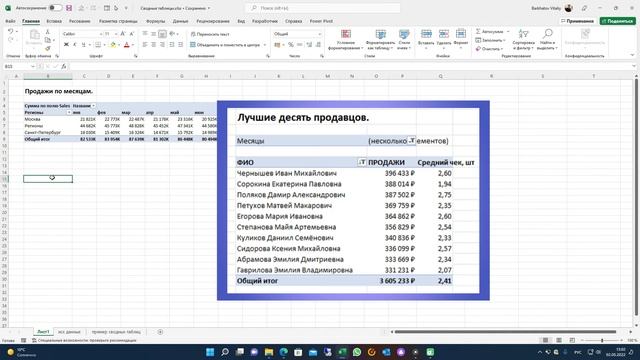Toggle Underline formatting
Viewport: 640px width, 360px height.
pyautogui.click(x=83, y=44)
